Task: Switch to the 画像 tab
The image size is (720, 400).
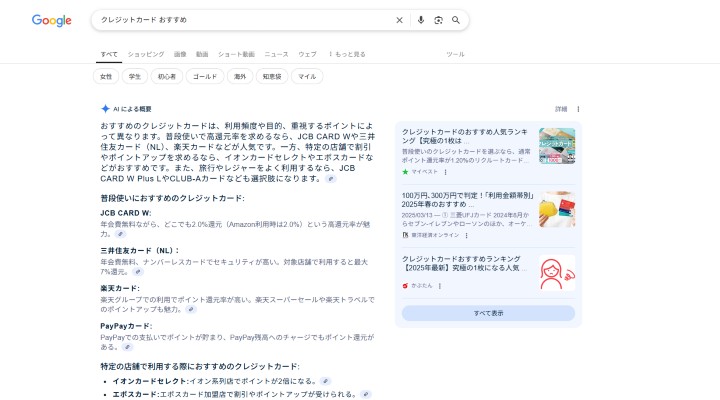Action: tap(180, 54)
